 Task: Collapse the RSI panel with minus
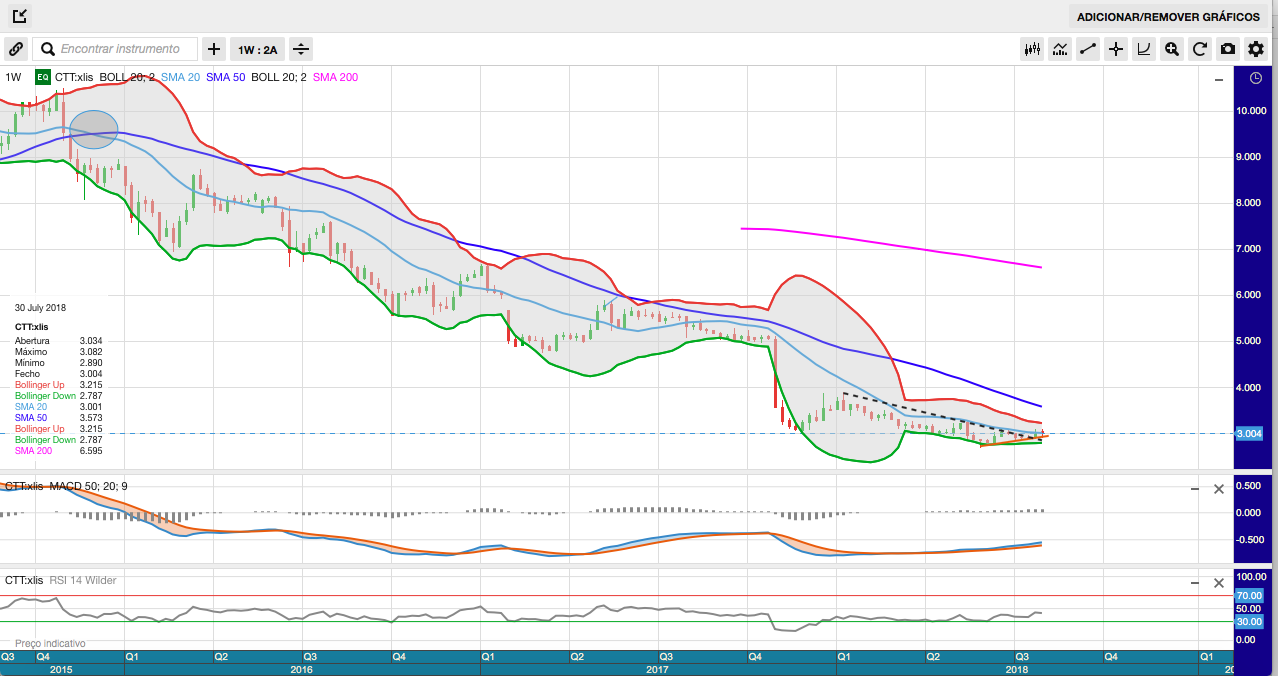coord(1194,582)
